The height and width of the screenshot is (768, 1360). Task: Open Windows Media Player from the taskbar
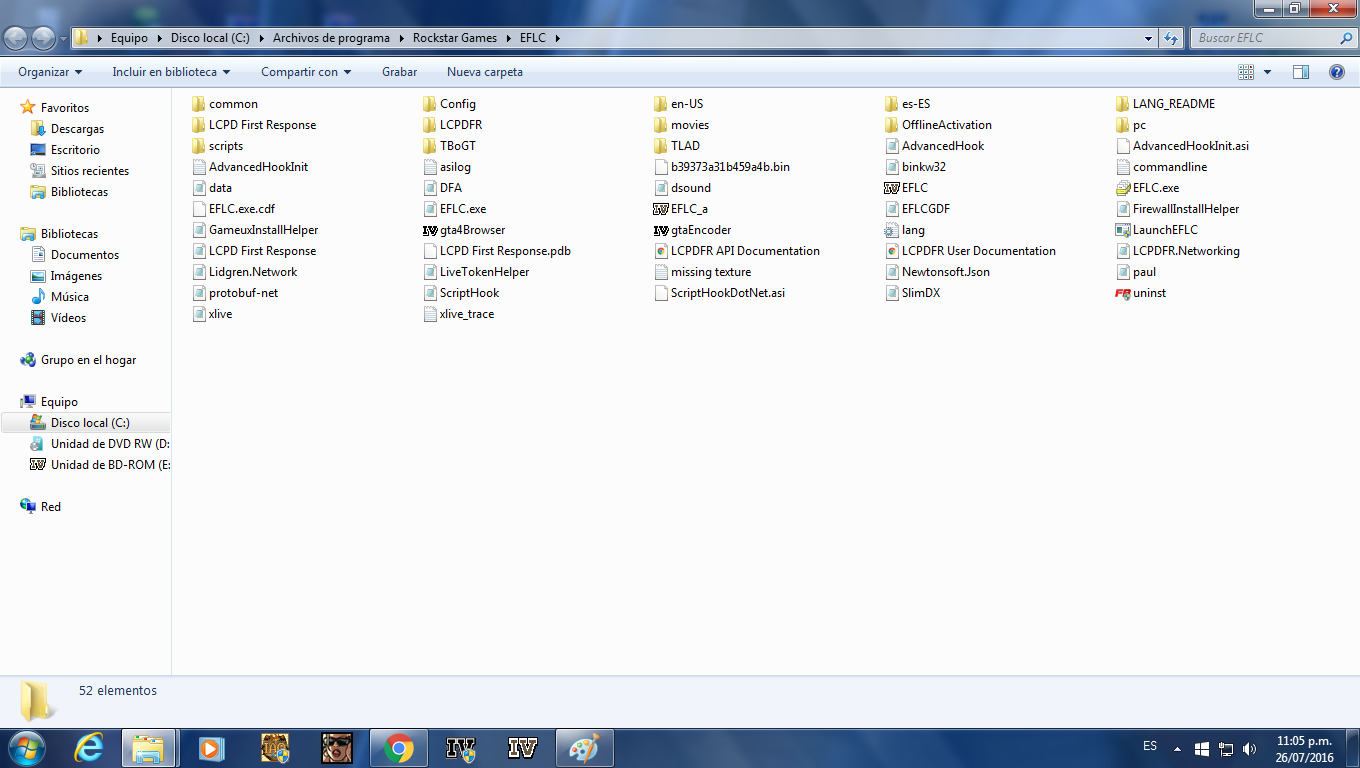point(211,748)
